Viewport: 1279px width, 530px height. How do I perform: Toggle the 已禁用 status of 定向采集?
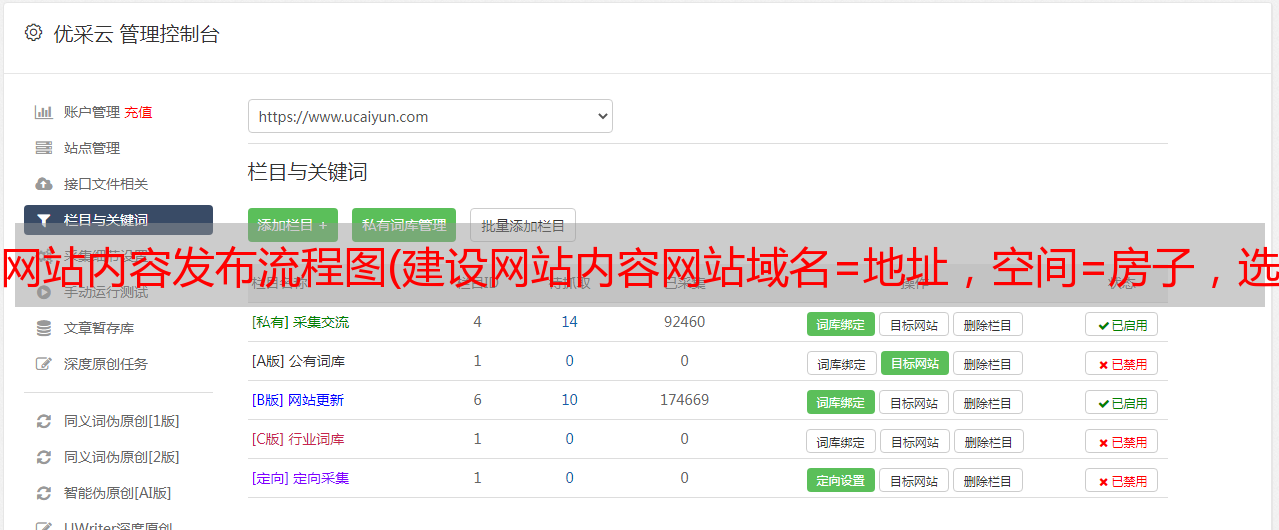click(x=1122, y=480)
